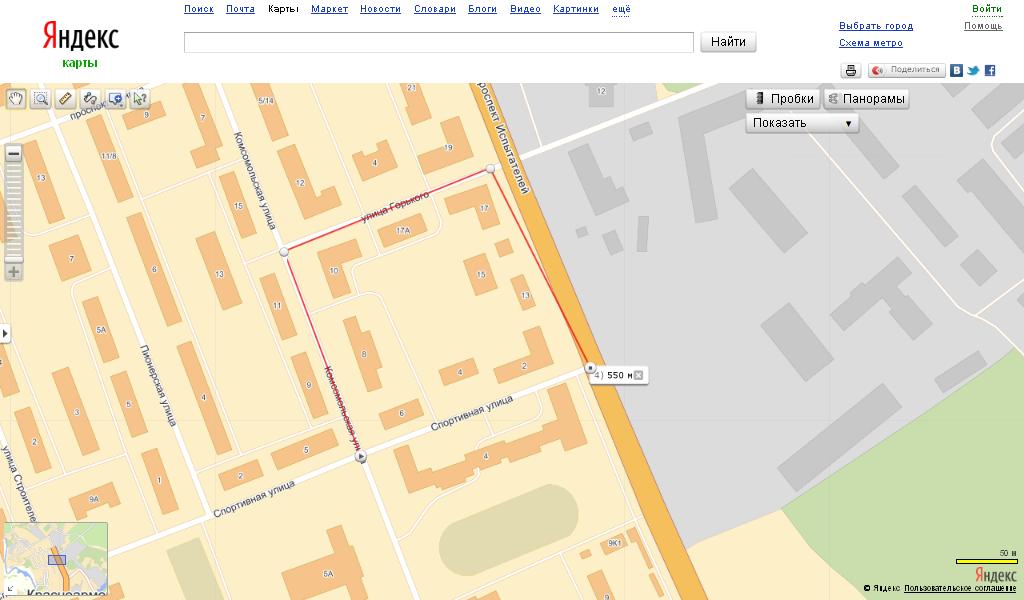The width and height of the screenshot is (1024, 600).
Task: Share the map on Twitter
Action: [973, 70]
